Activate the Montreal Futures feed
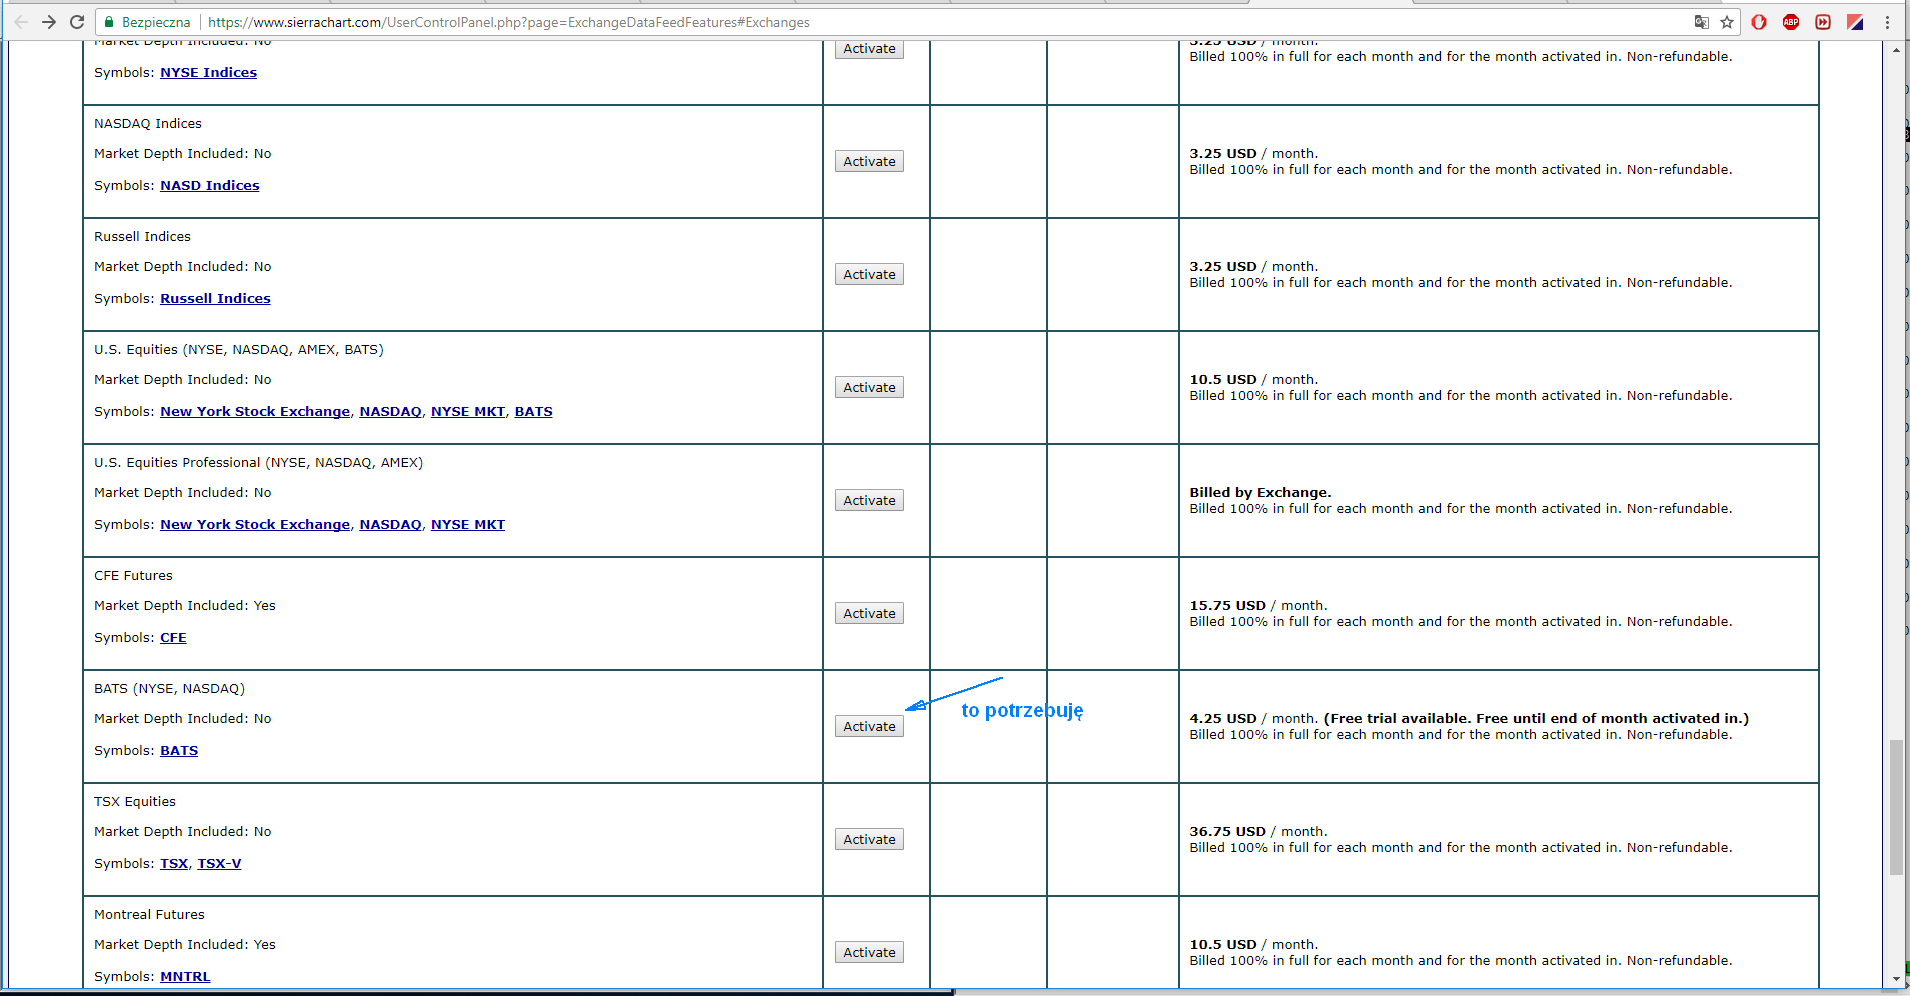The width and height of the screenshot is (1910, 996). coord(869,952)
